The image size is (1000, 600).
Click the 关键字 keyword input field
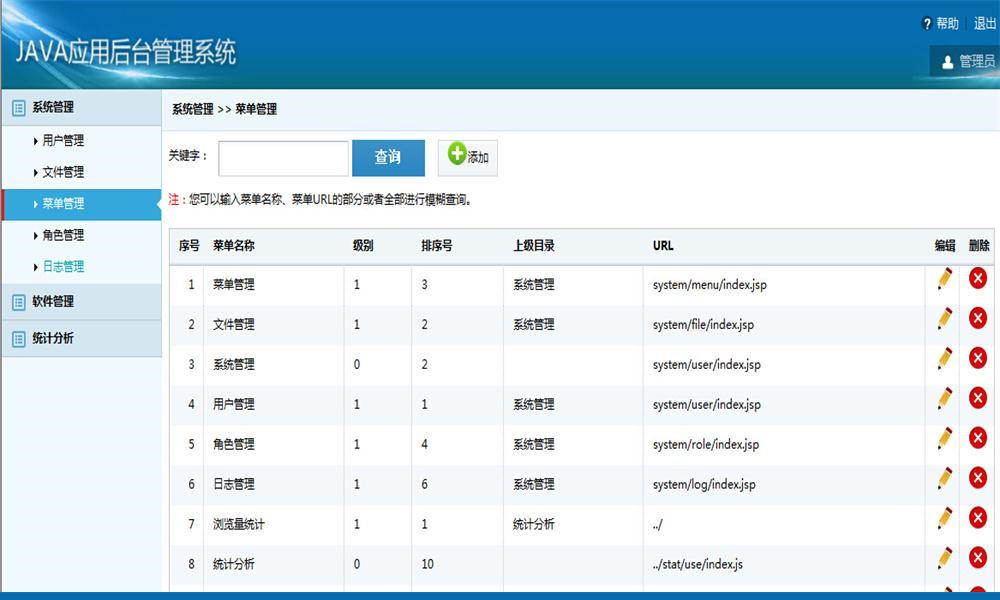[283, 158]
